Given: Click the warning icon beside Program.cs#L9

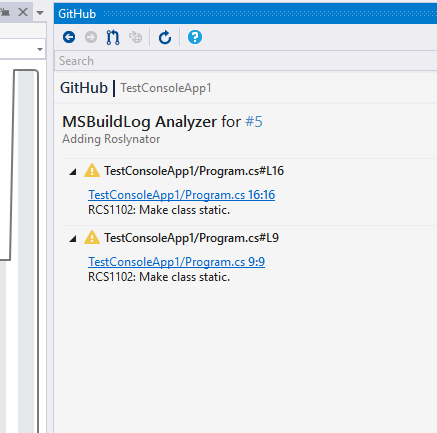Looking at the screenshot, I should tap(92, 237).
